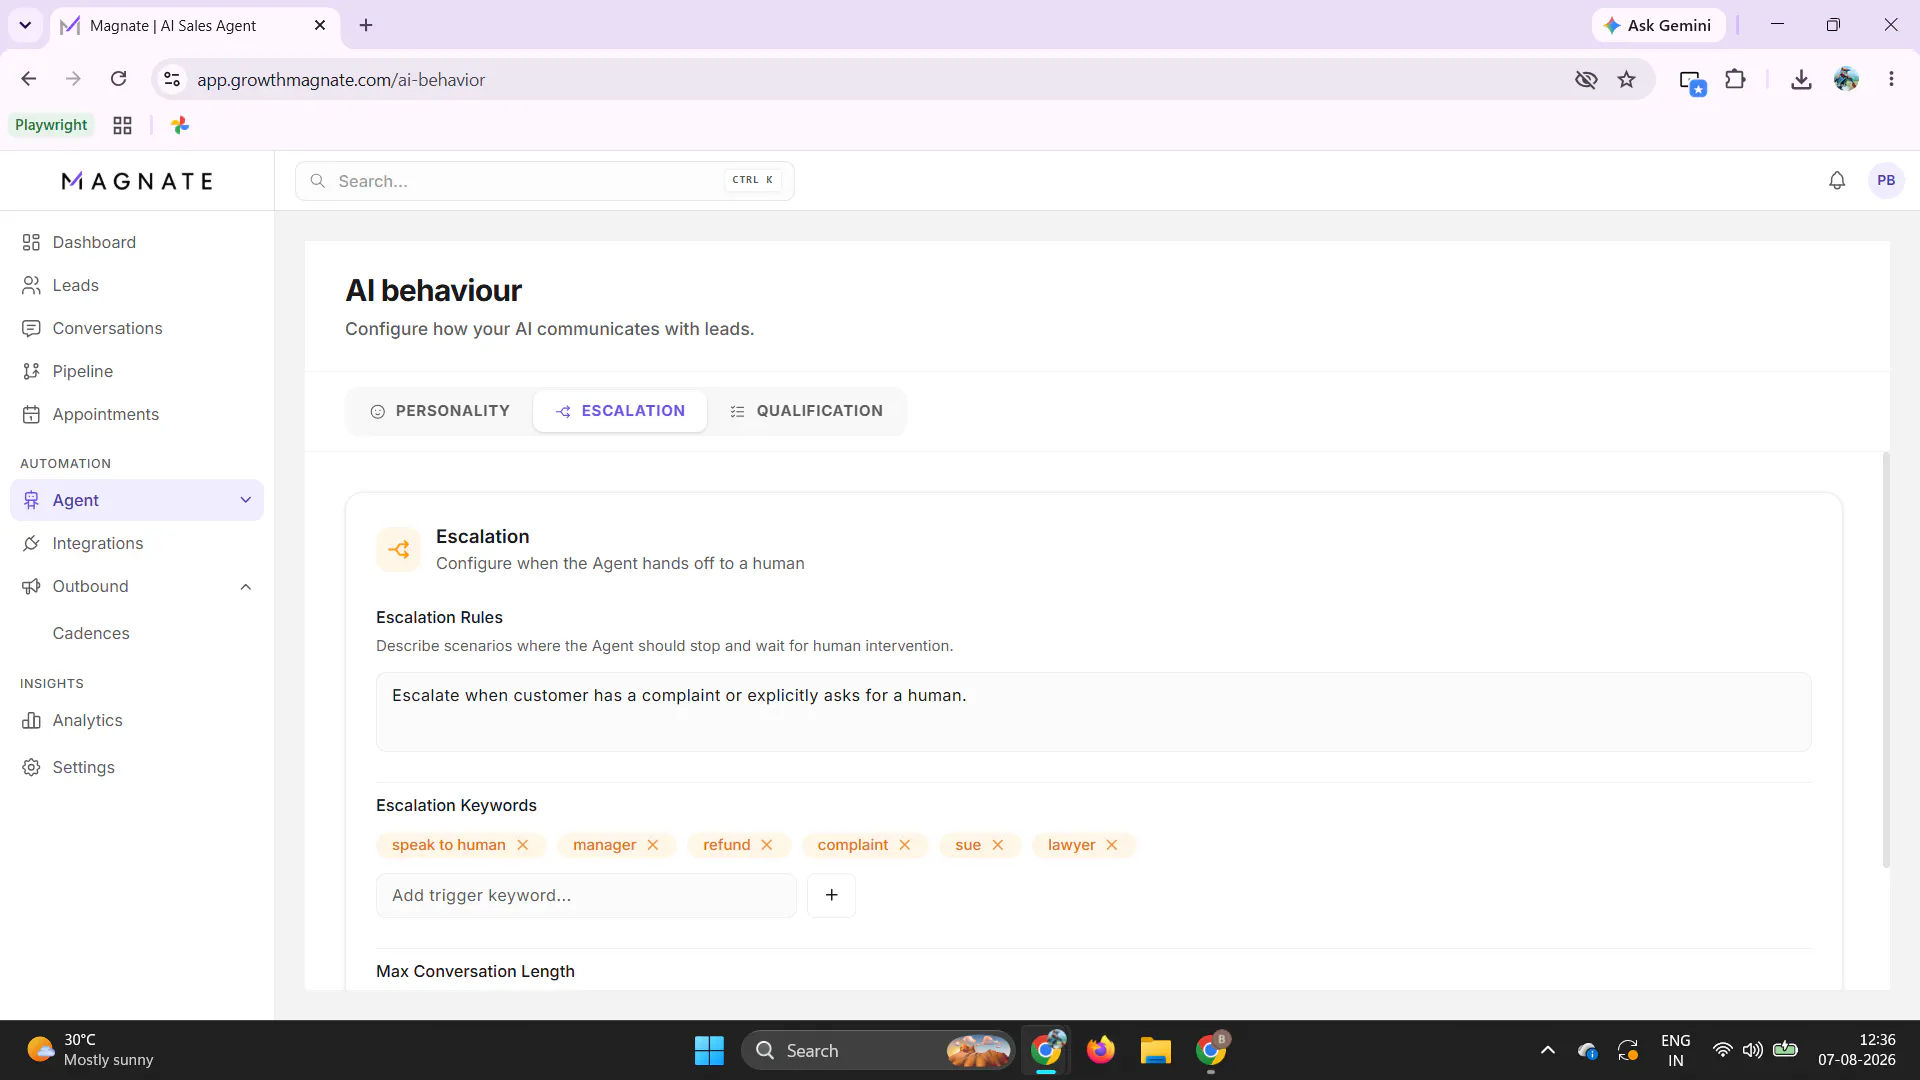This screenshot has height=1080, width=1920.
Task: Remove the 'manager' keyword tag
Action: point(653,845)
